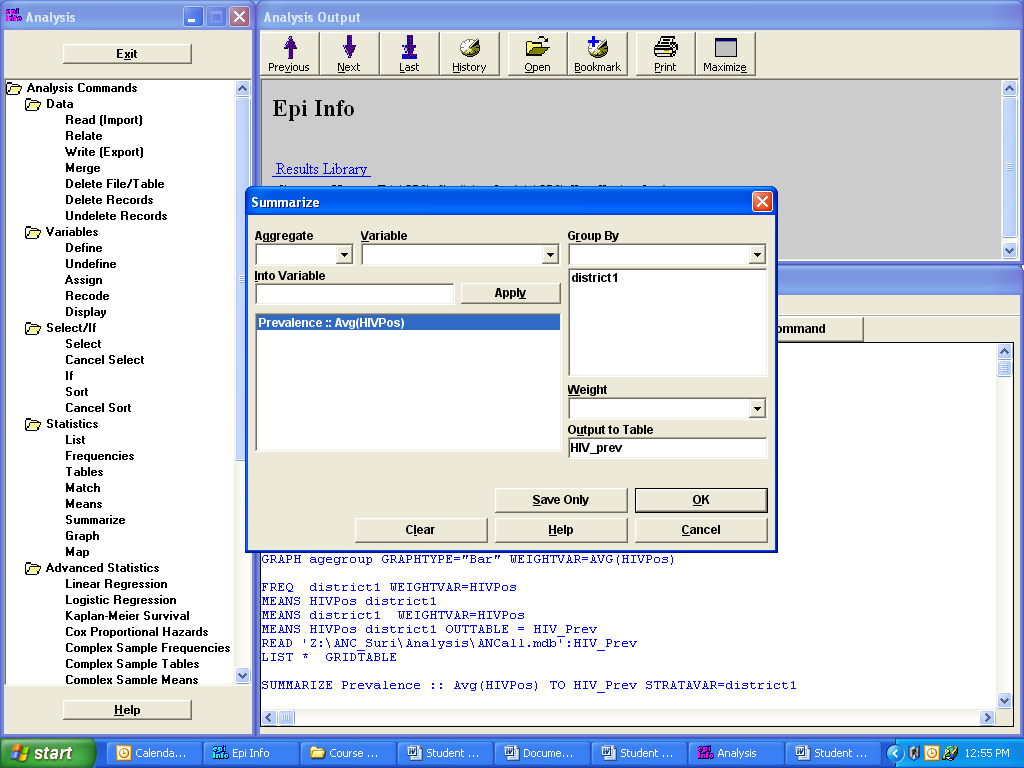Choose the Summarize command in the tree
The width and height of the screenshot is (1024, 768).
point(95,520)
